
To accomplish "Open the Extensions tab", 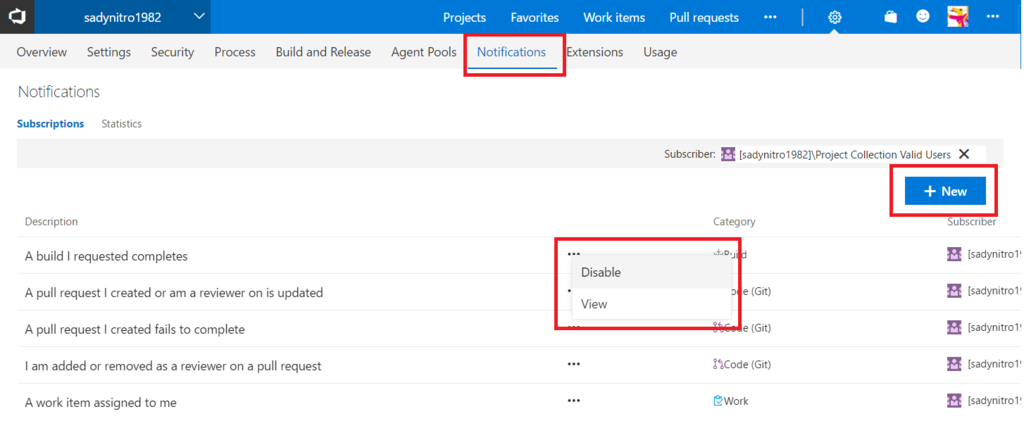I will click(x=594, y=52).
